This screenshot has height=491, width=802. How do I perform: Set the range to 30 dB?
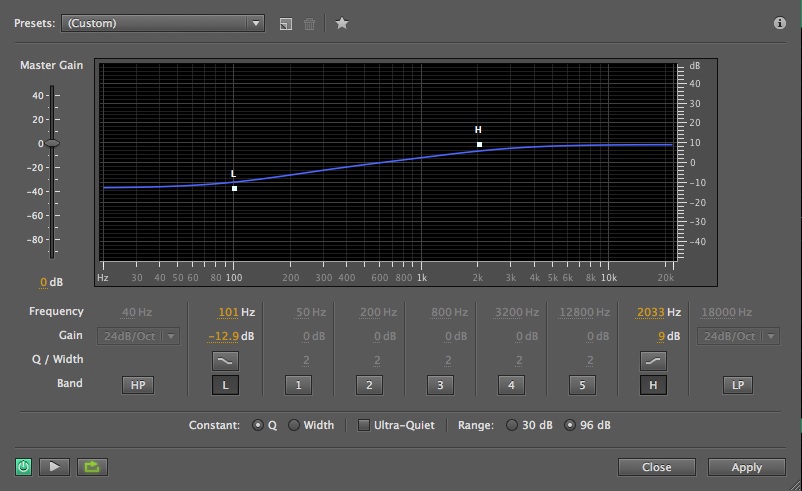(x=513, y=425)
